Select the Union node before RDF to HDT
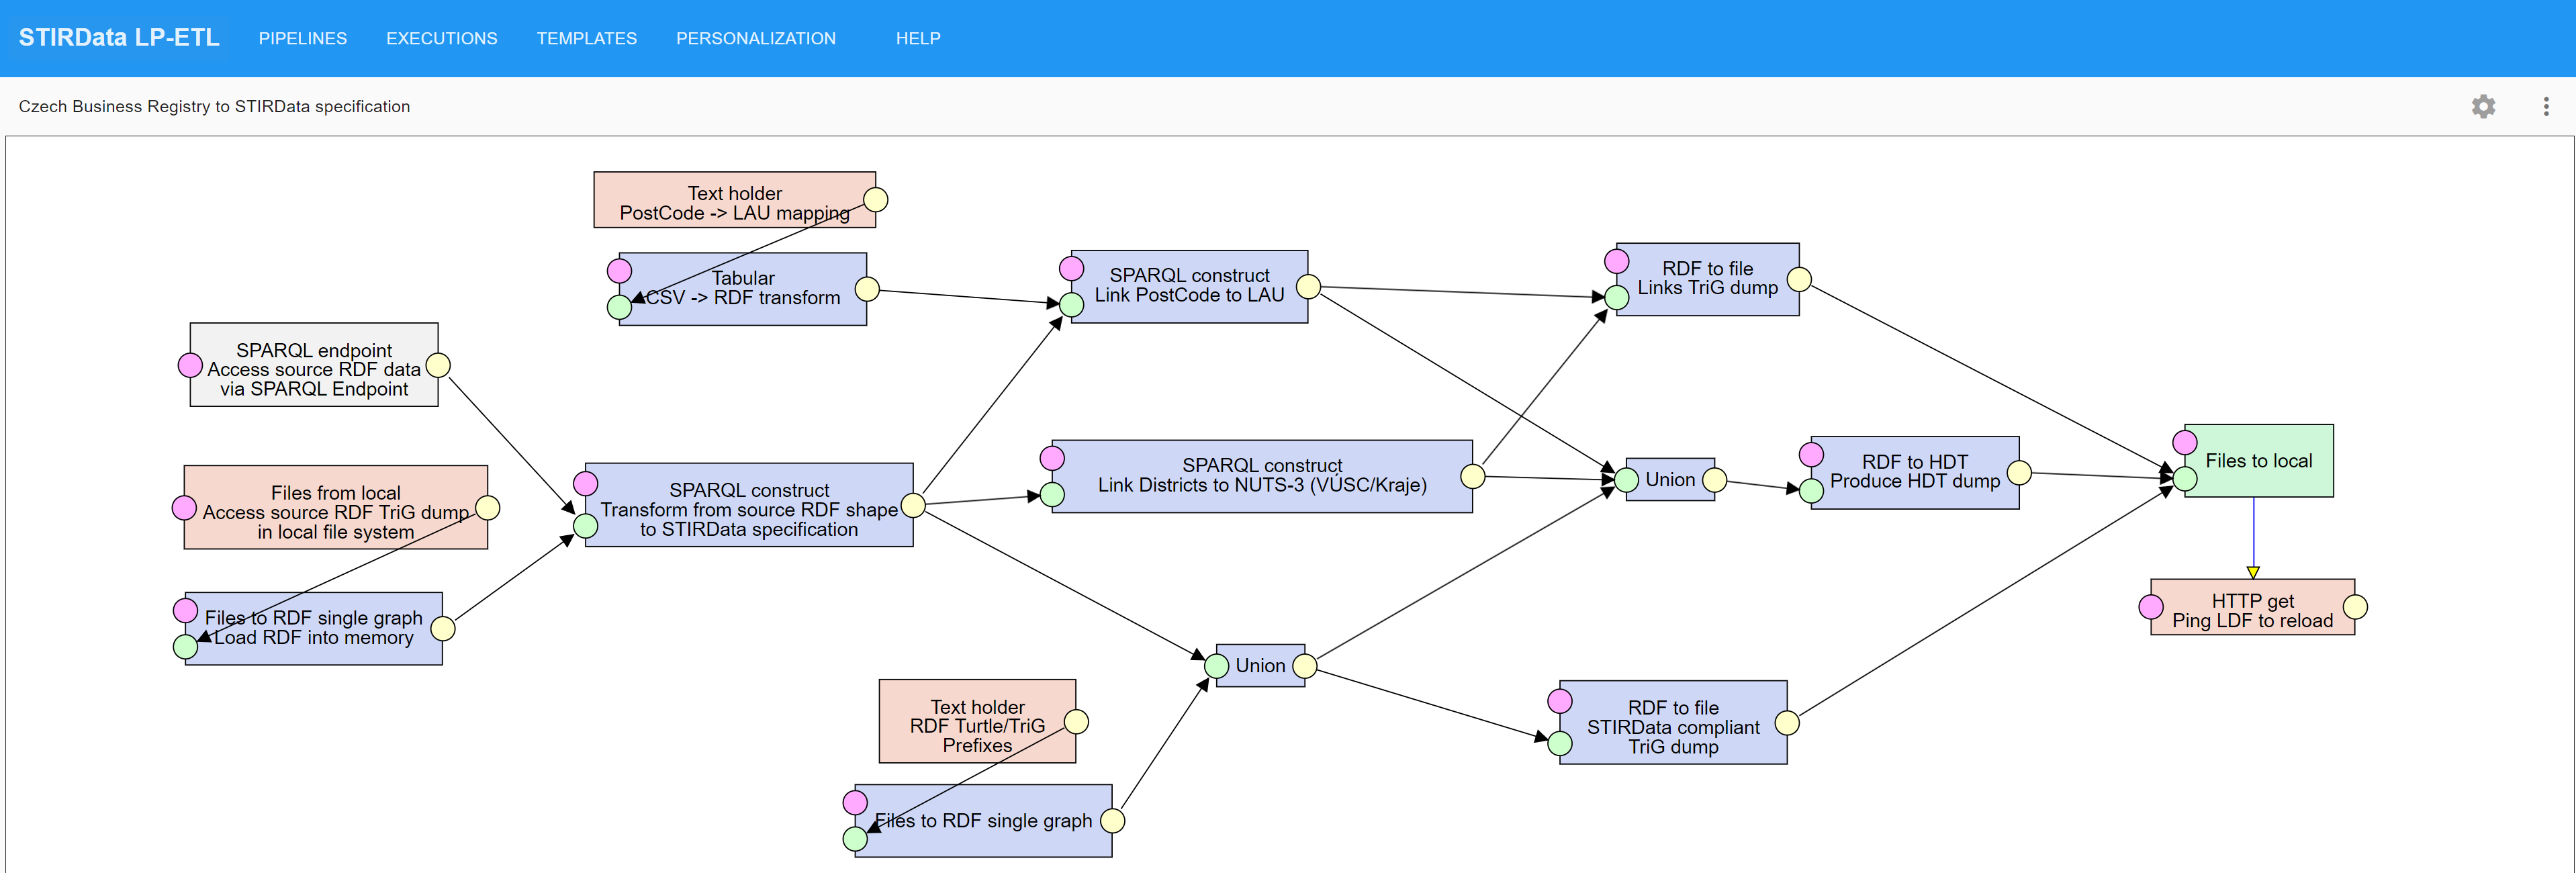Viewport: 2576px width, 873px height. click(x=1671, y=480)
